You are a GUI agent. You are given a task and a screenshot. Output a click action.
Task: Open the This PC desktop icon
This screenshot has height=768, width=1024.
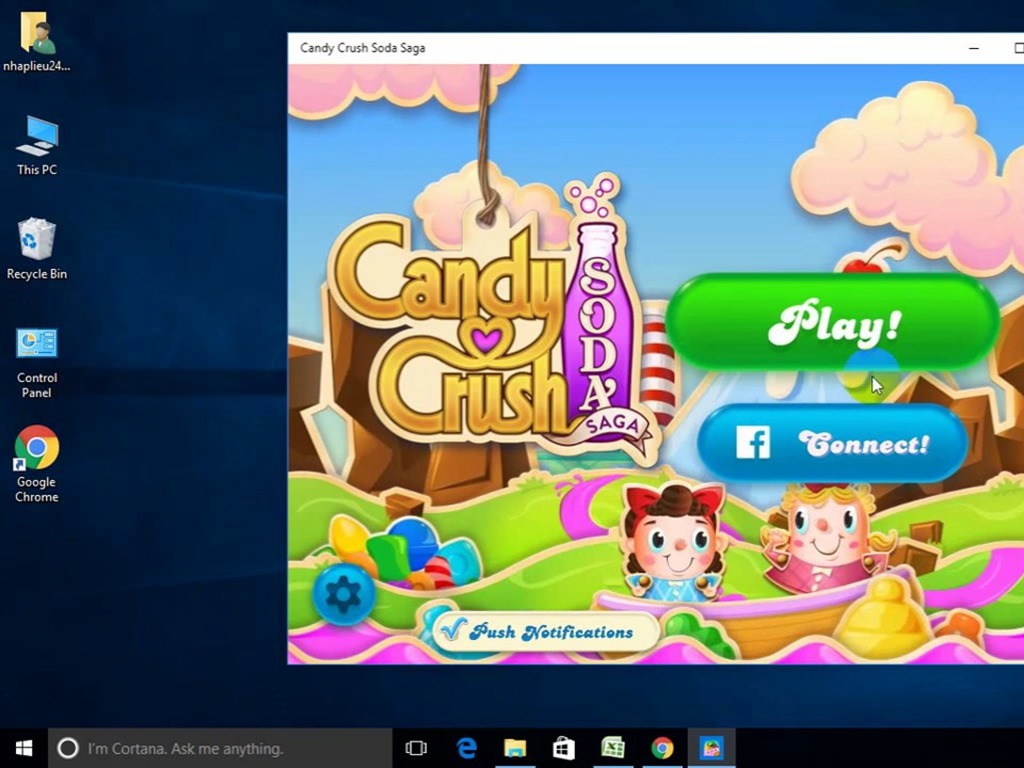coord(37,146)
